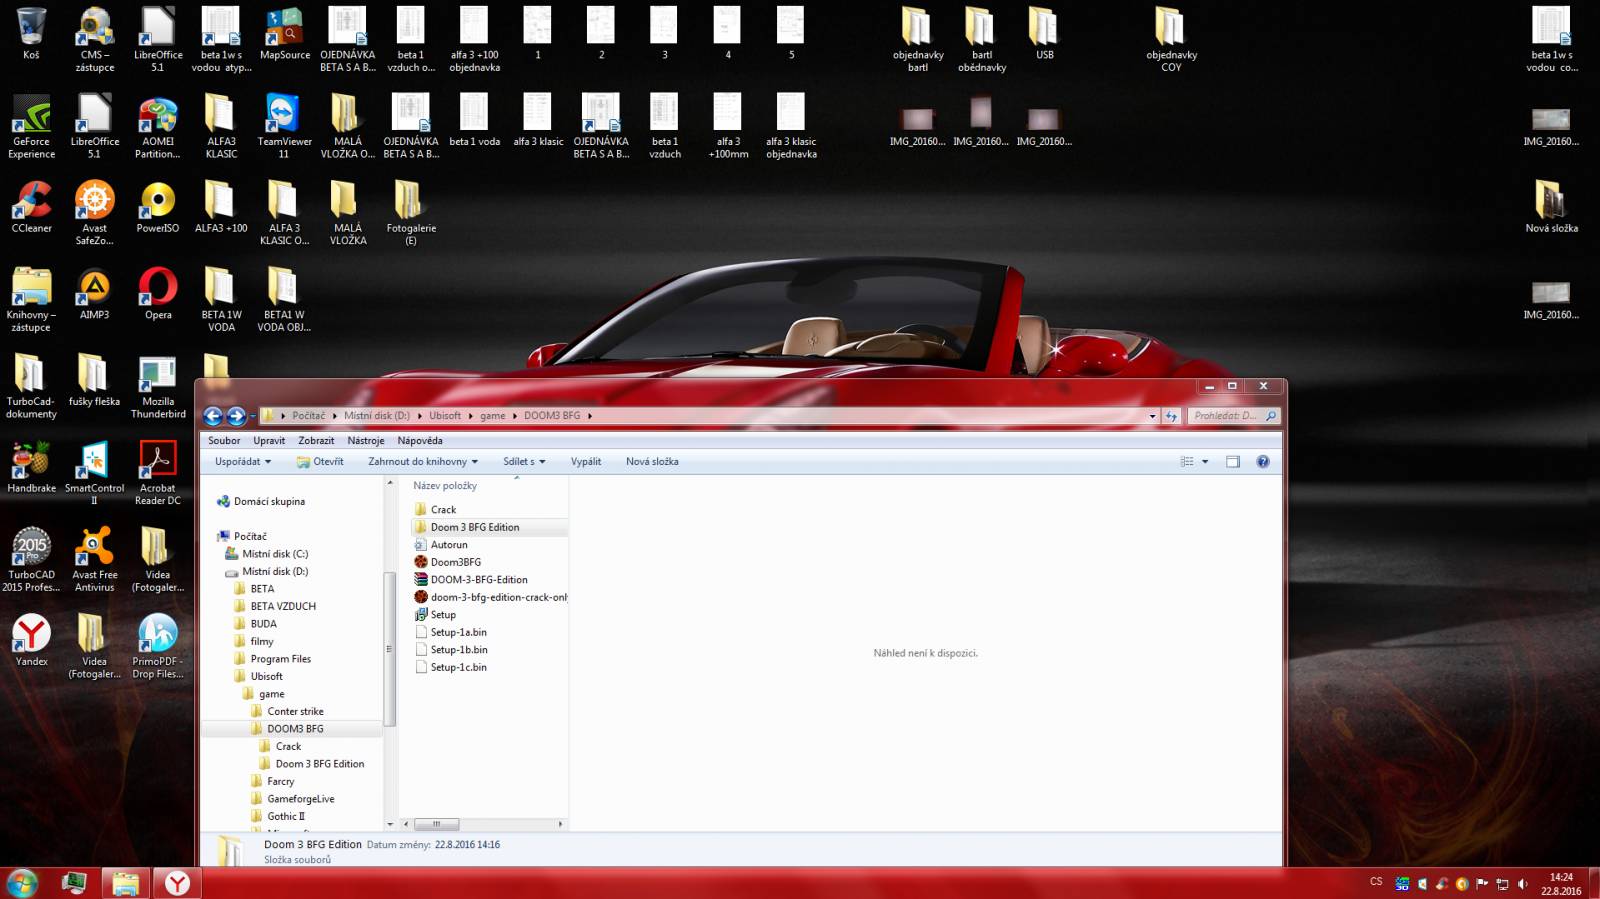This screenshot has height=899, width=1600.
Task: Click the Explorer forward arrow button
Action: tap(236, 416)
